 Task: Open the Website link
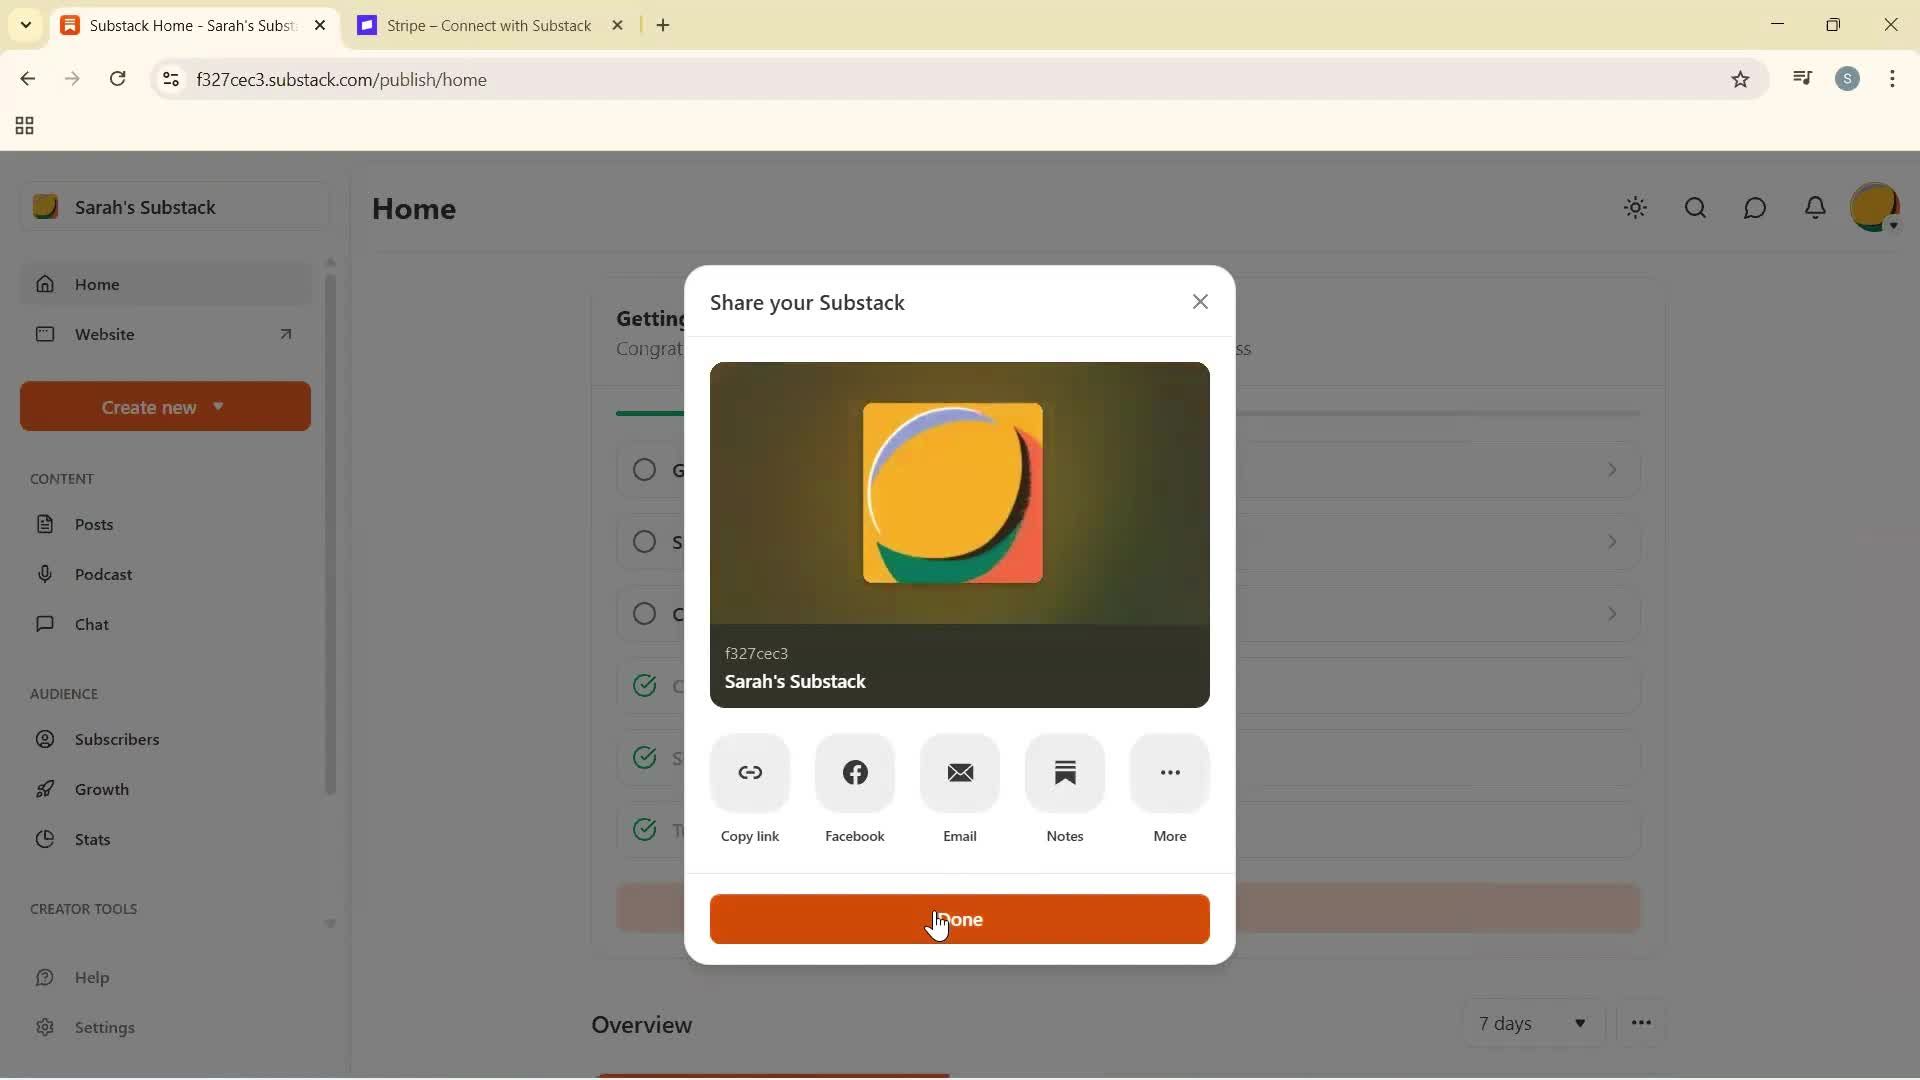(105, 334)
